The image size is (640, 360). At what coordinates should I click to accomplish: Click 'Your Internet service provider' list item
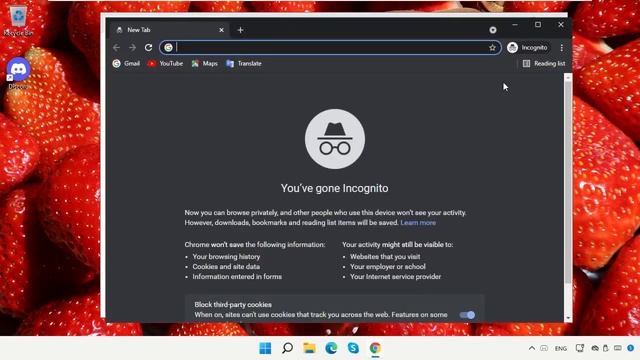[396, 277]
